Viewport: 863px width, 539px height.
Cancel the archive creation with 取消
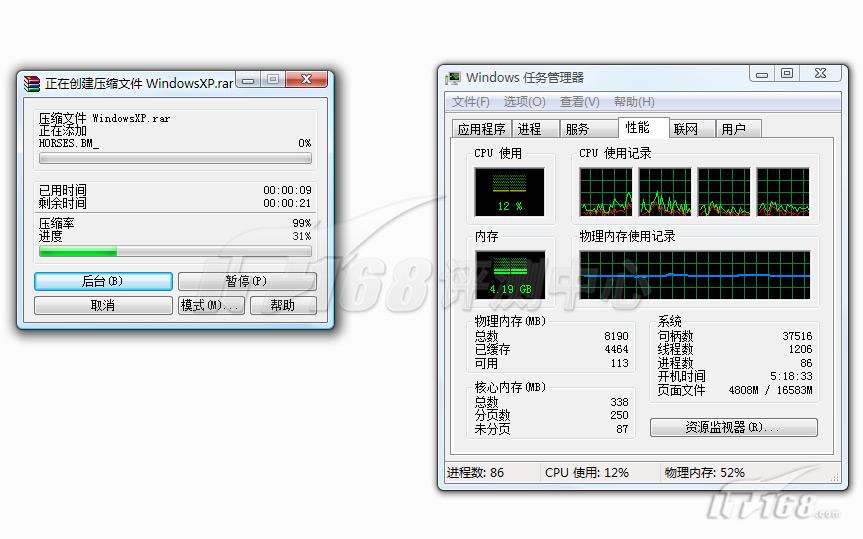coord(103,306)
